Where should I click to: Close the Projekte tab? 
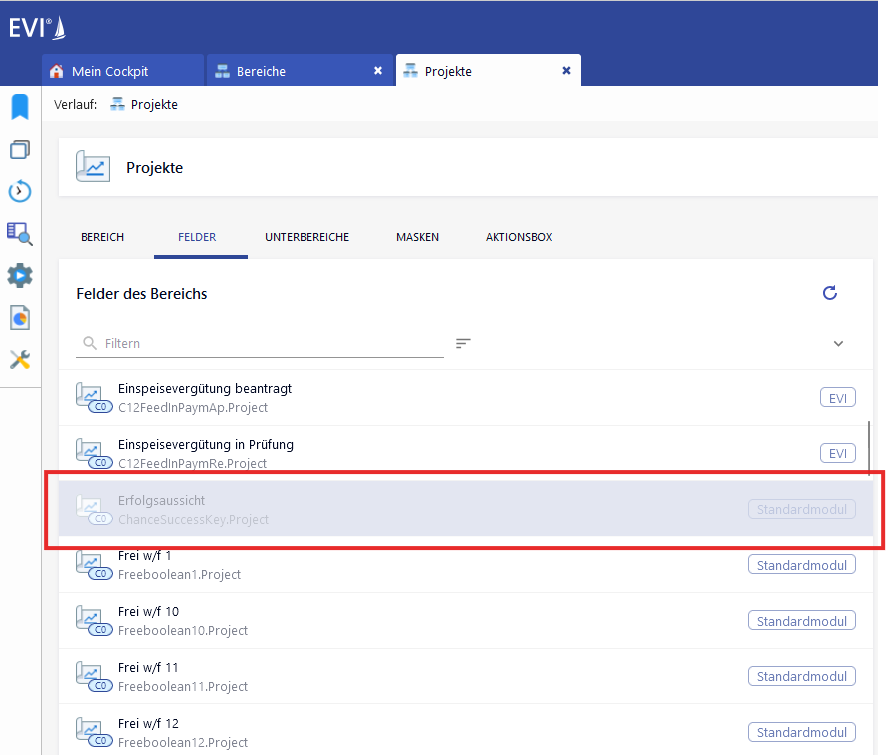coord(566,71)
